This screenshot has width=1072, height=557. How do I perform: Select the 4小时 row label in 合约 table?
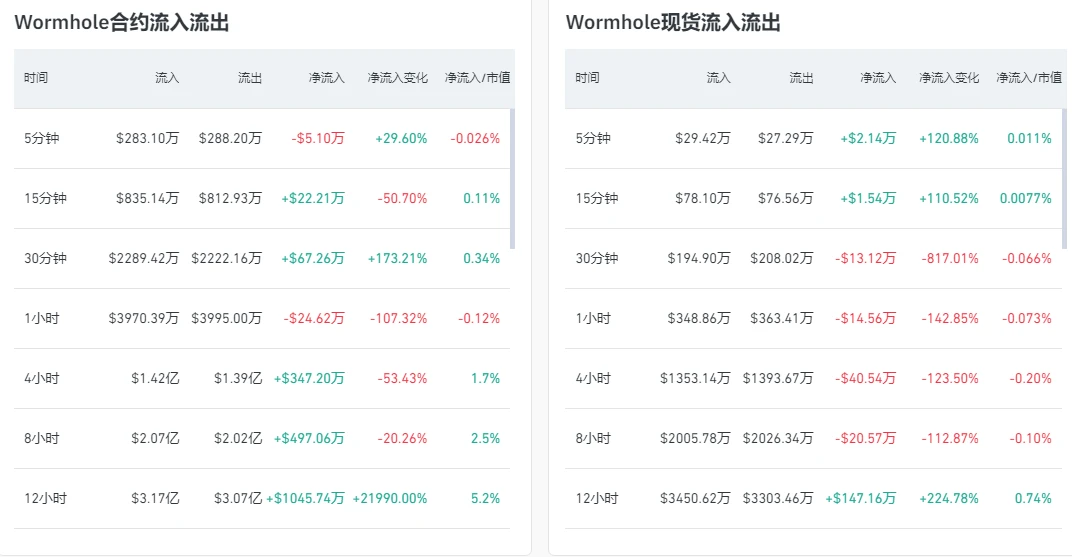42,379
